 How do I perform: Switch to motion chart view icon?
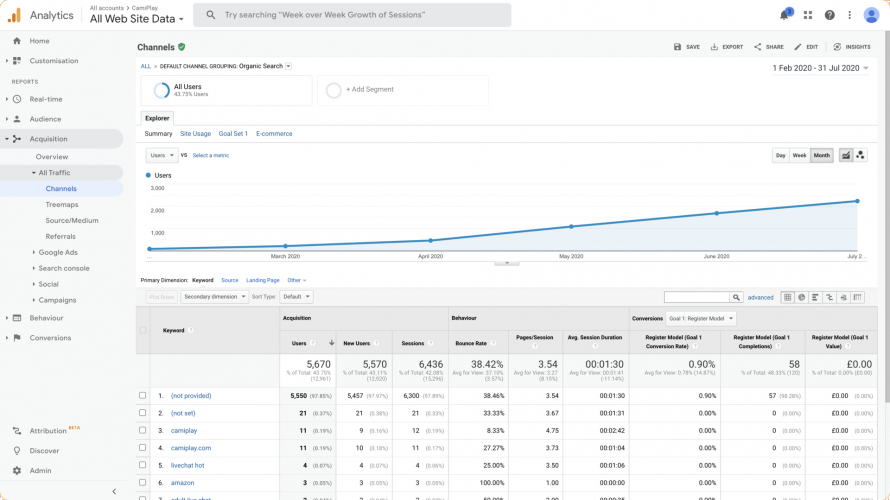pyautogui.click(x=861, y=155)
